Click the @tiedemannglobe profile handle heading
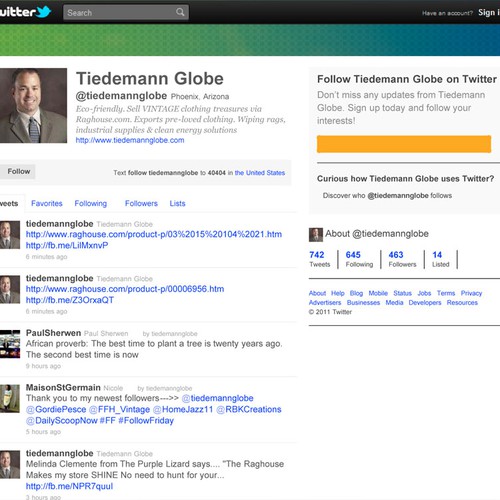The width and height of the screenshot is (500, 500). click(121, 96)
